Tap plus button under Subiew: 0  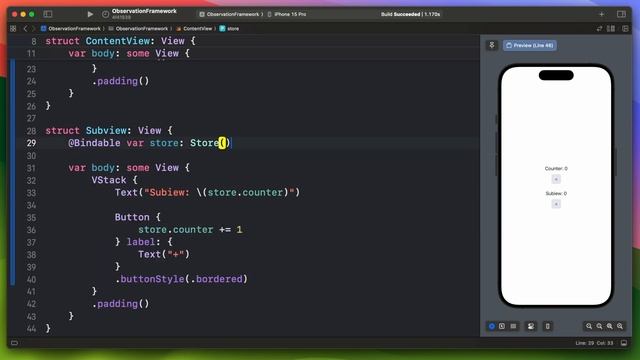[x=556, y=204]
